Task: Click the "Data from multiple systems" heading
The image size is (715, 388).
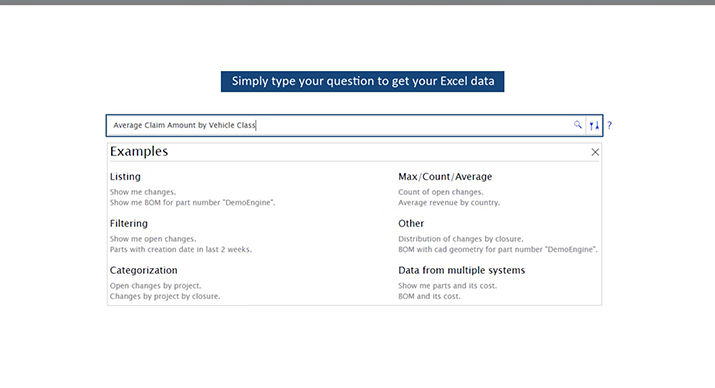Action: [x=461, y=270]
